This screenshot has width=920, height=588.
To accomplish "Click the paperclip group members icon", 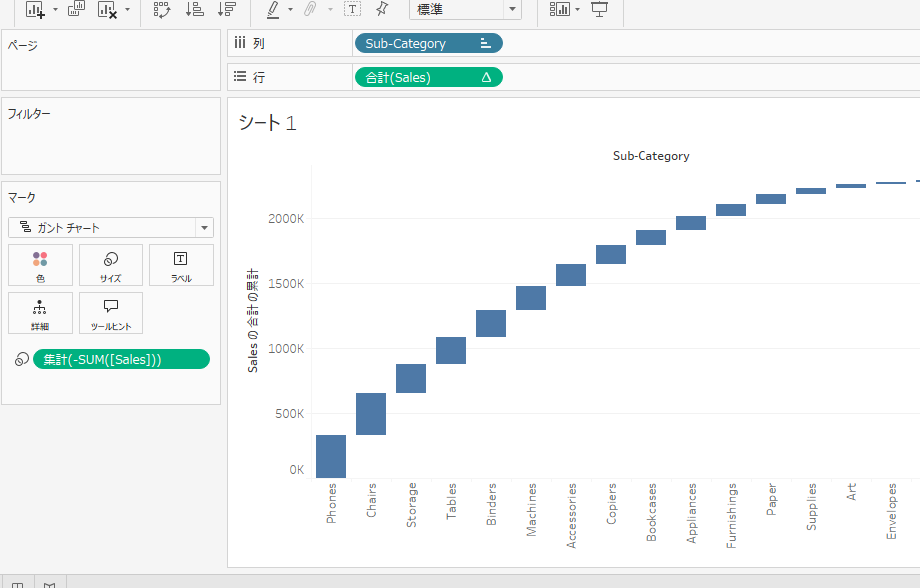I will click(310, 9).
